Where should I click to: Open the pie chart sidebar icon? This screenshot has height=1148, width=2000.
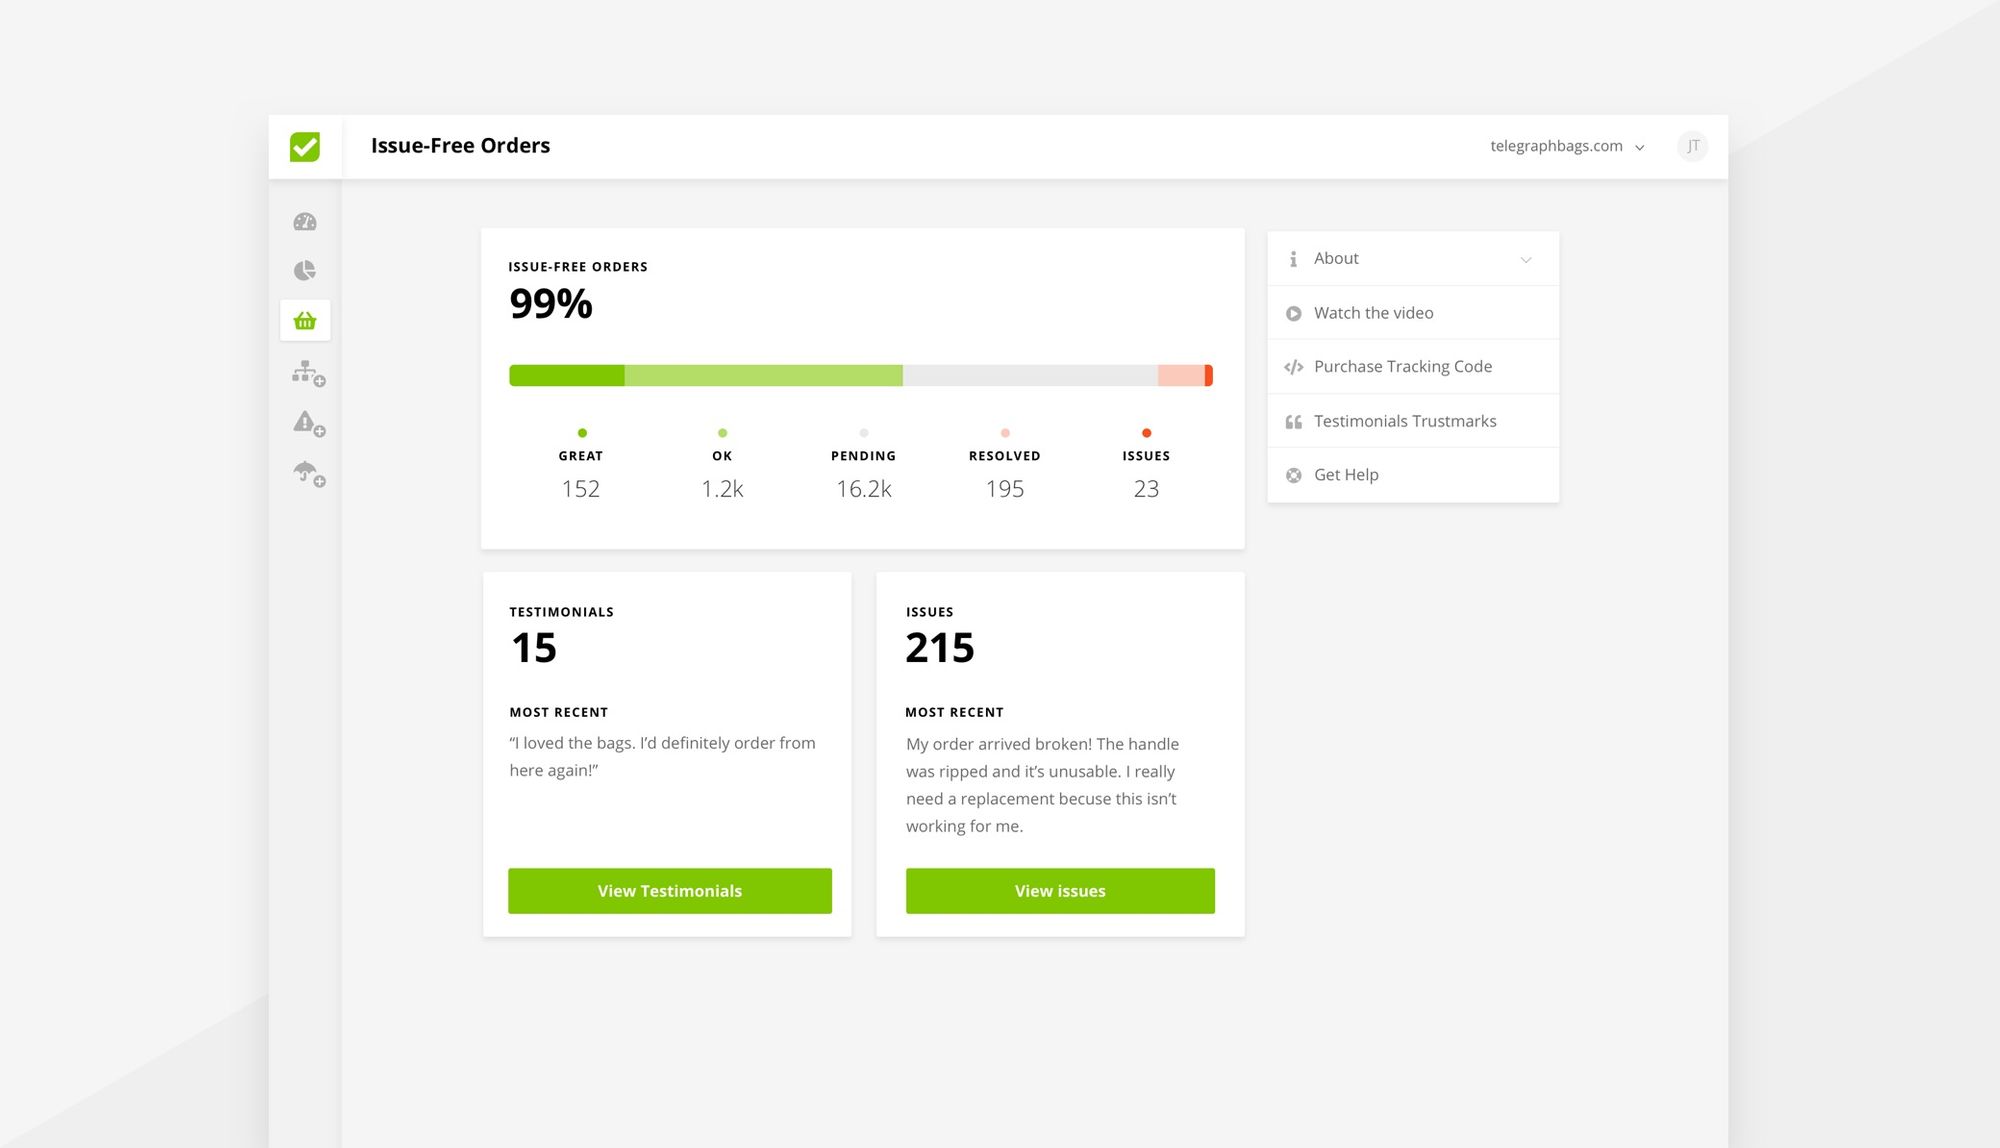(305, 271)
